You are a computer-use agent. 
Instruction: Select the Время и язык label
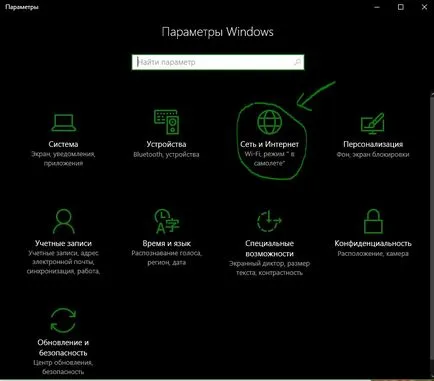point(166,243)
